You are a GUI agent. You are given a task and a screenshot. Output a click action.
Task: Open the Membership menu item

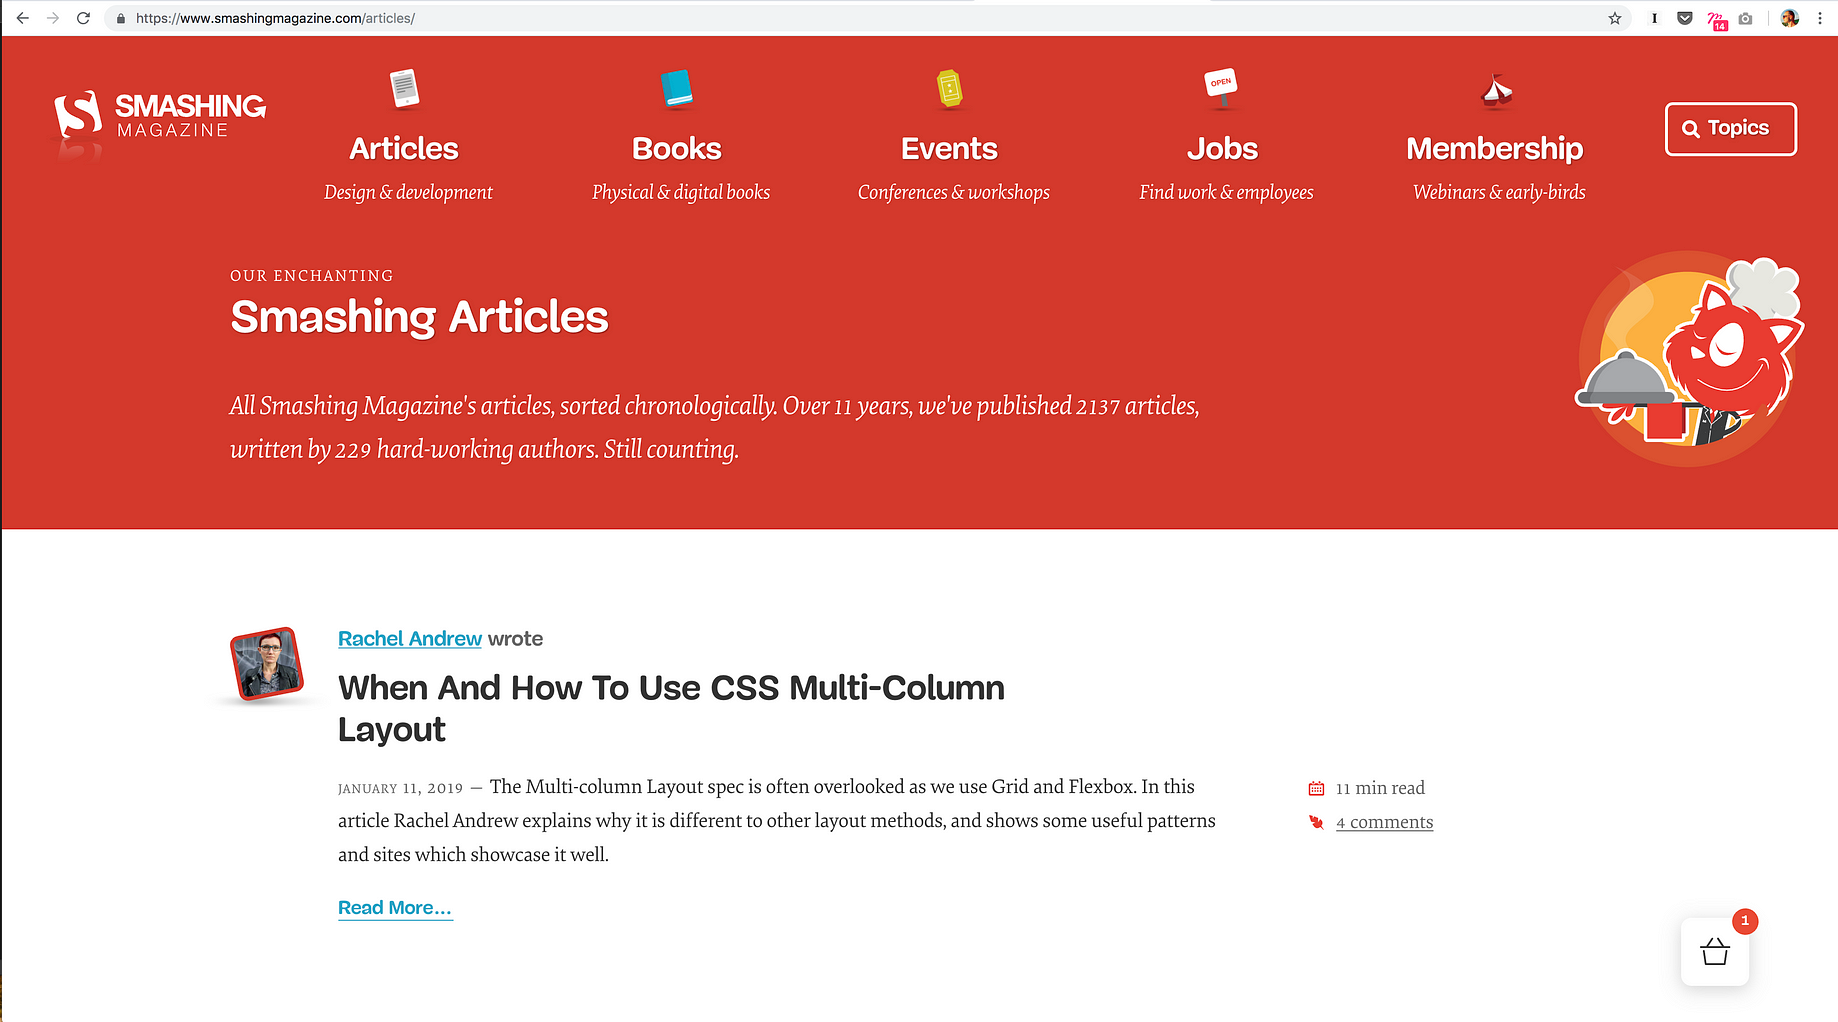(1495, 149)
